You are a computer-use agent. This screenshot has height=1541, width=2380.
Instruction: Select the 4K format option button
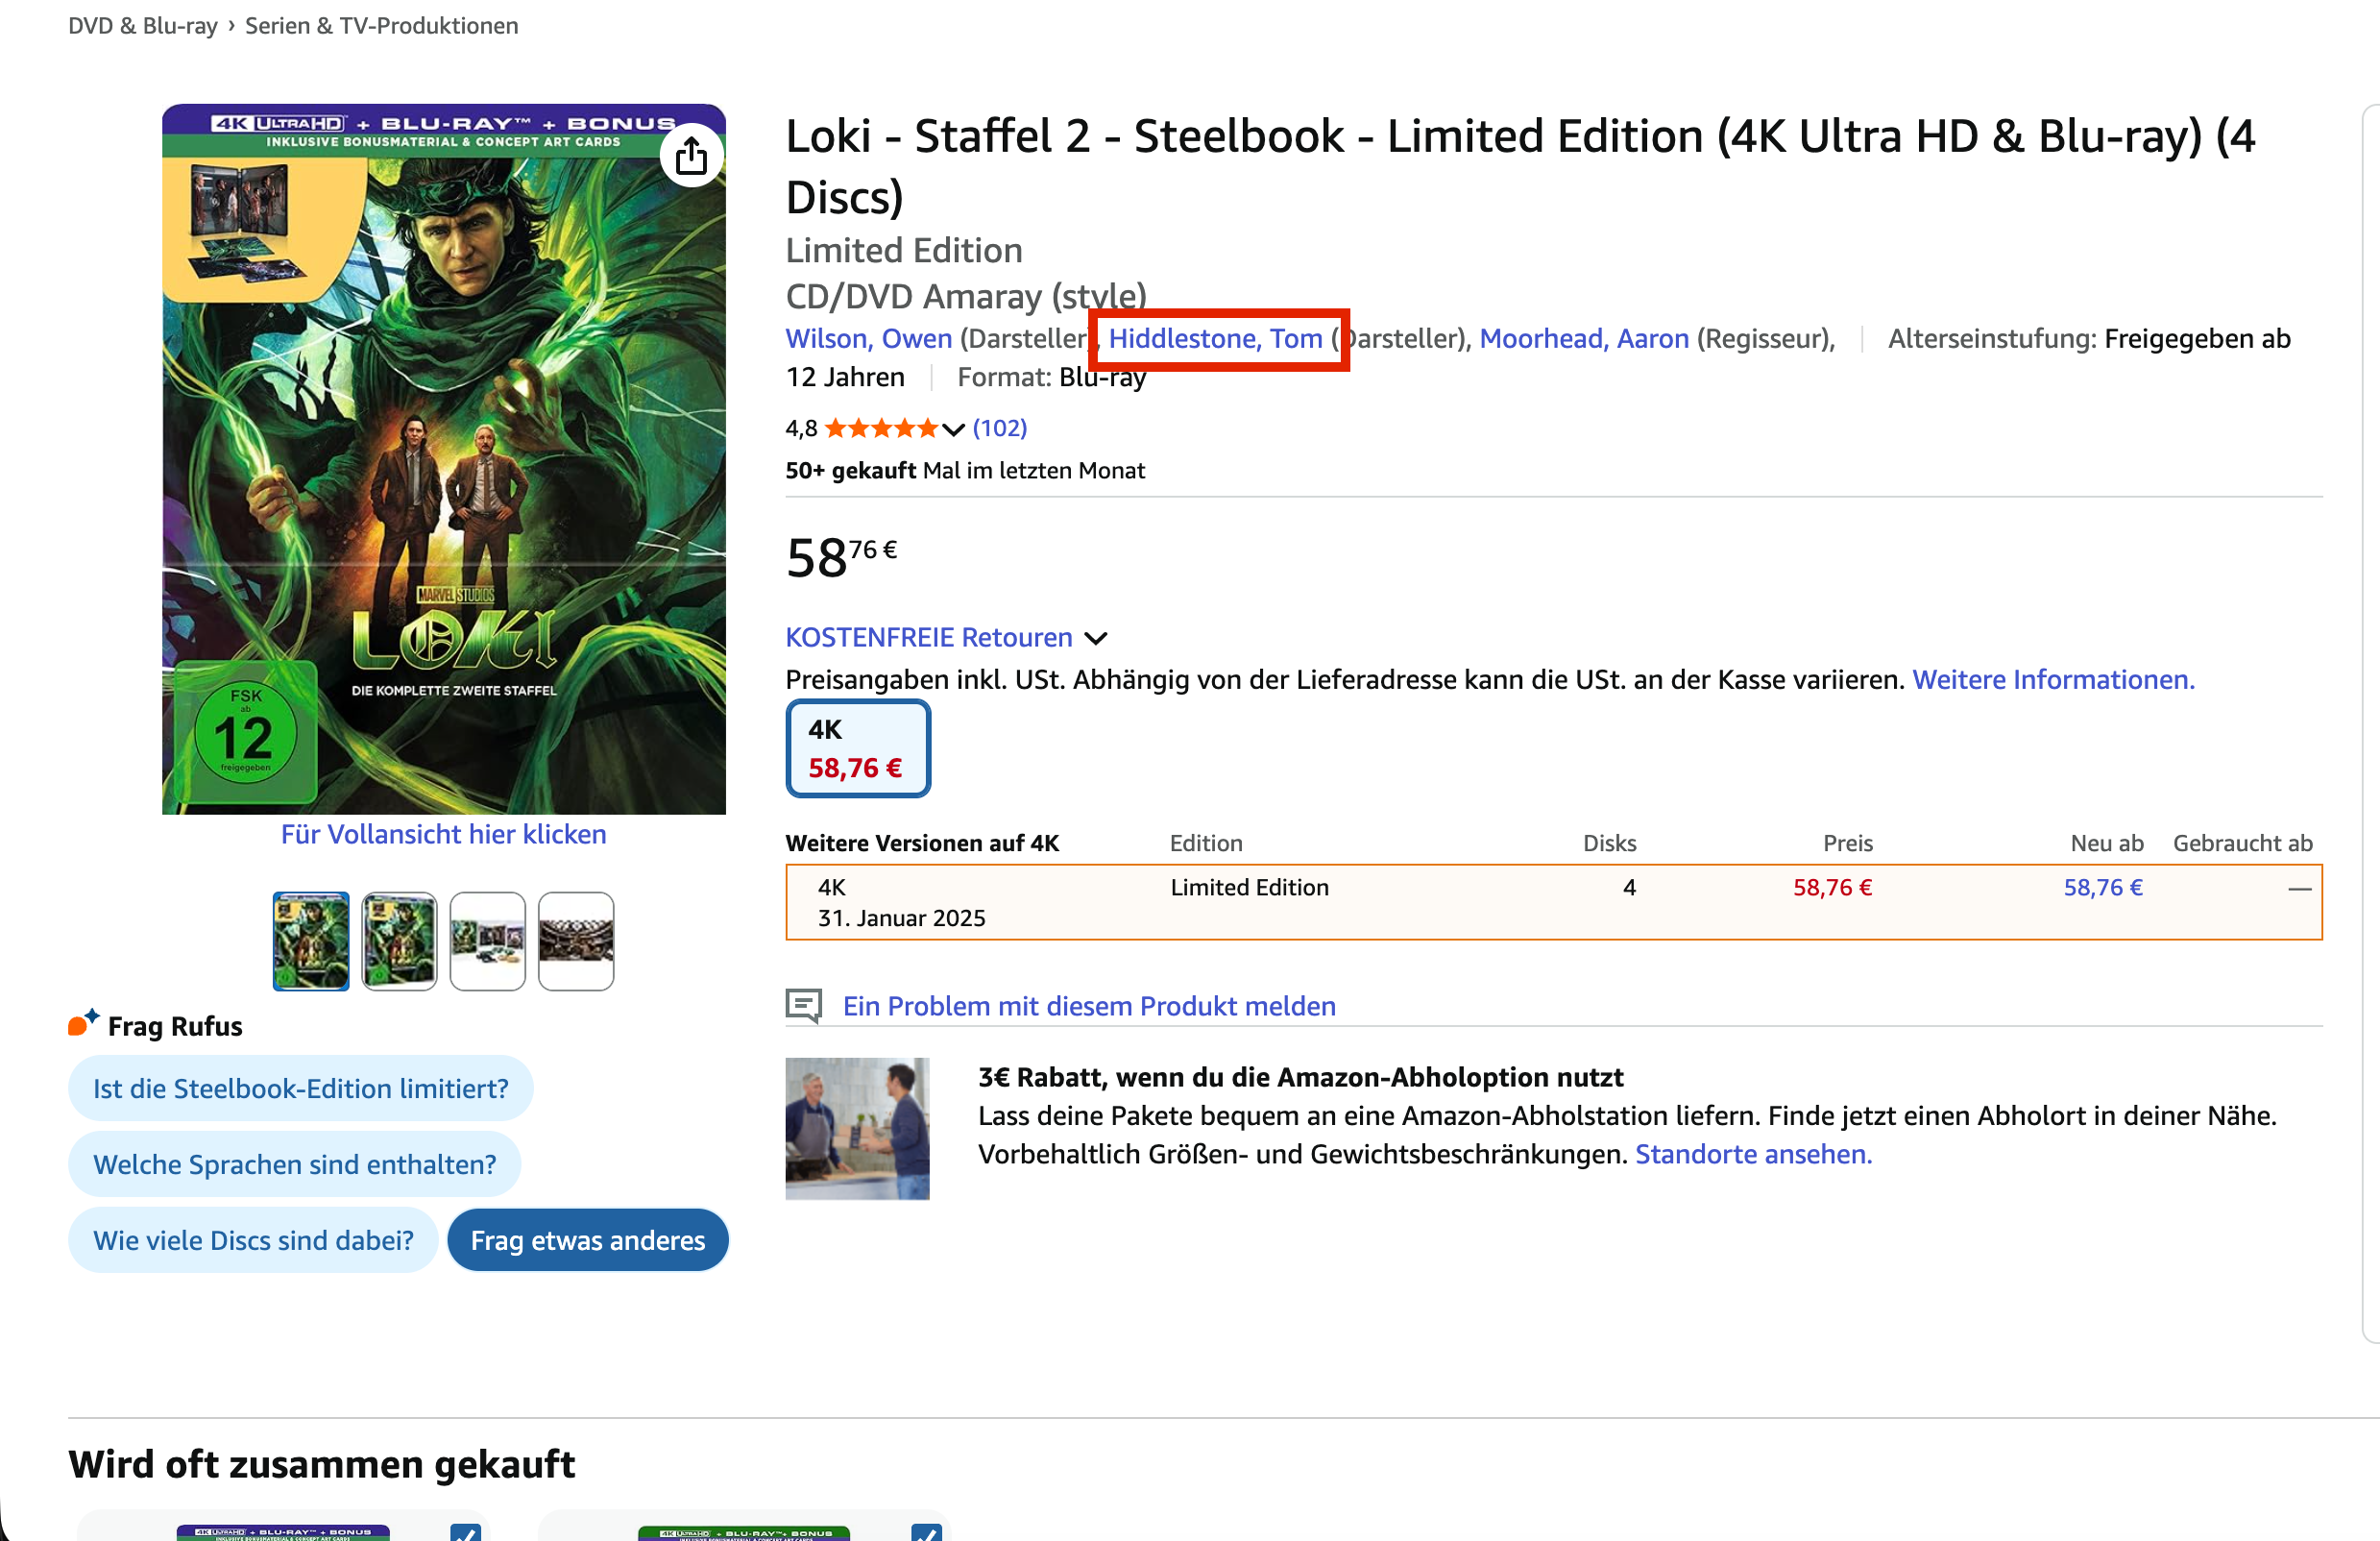coord(858,749)
